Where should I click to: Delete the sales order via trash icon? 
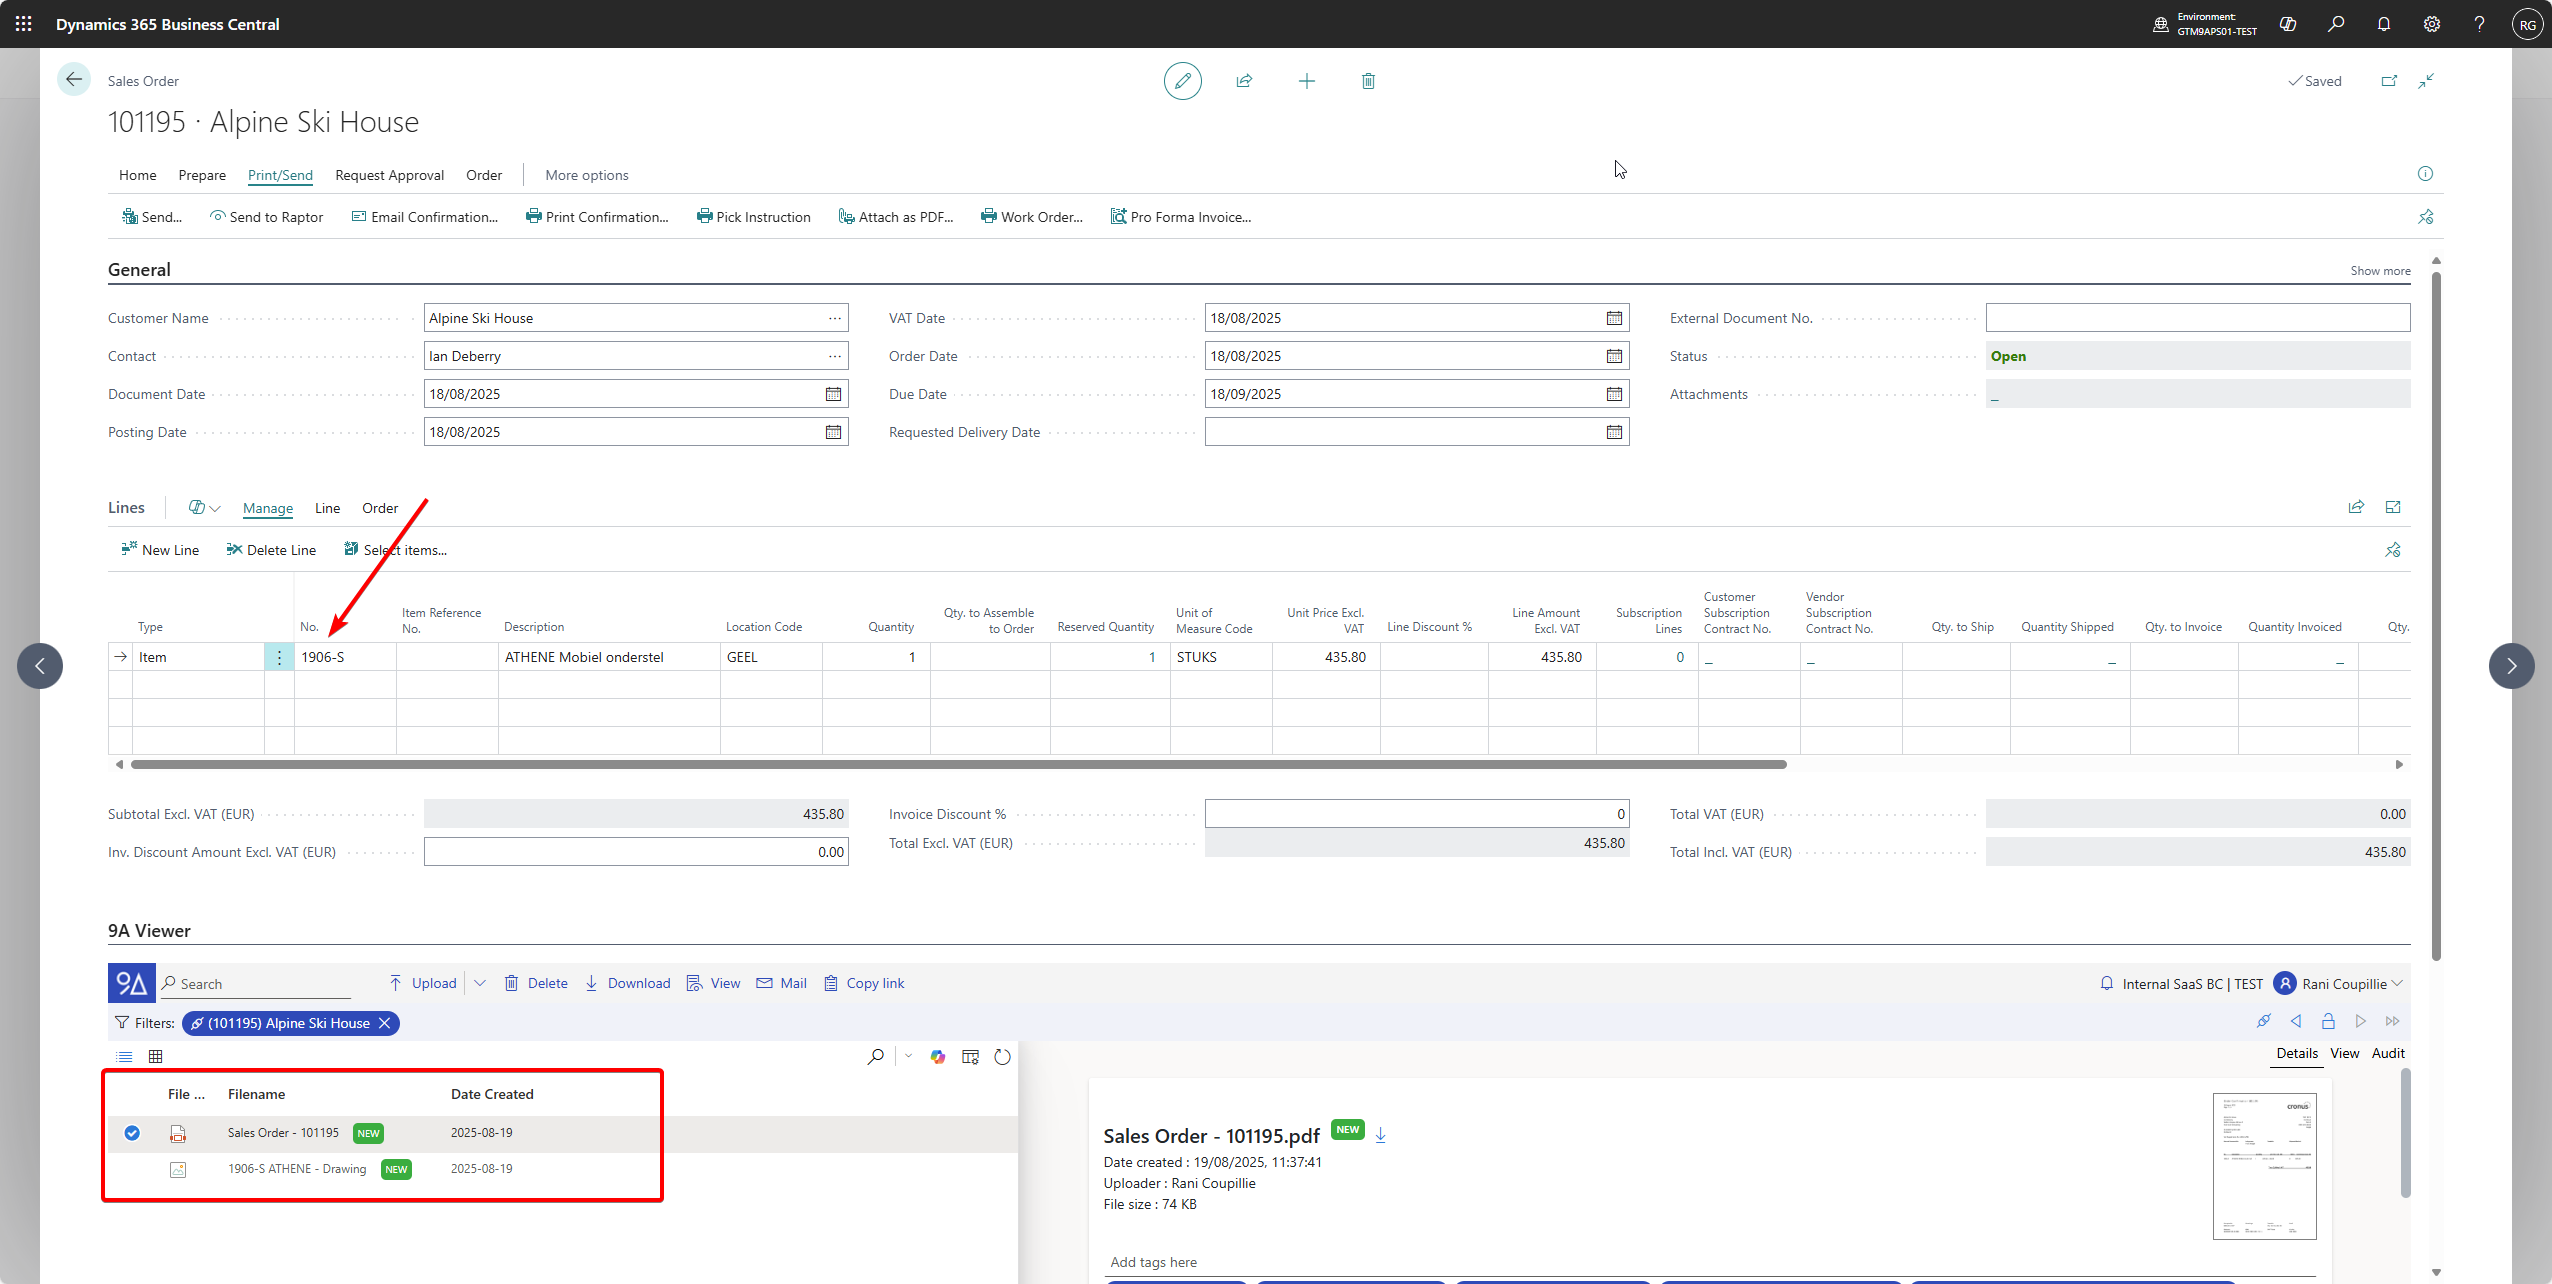[1368, 81]
